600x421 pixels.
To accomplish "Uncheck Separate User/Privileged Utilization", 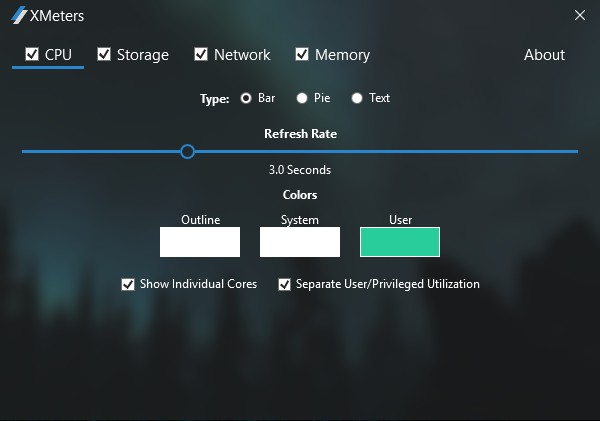I will 284,284.
